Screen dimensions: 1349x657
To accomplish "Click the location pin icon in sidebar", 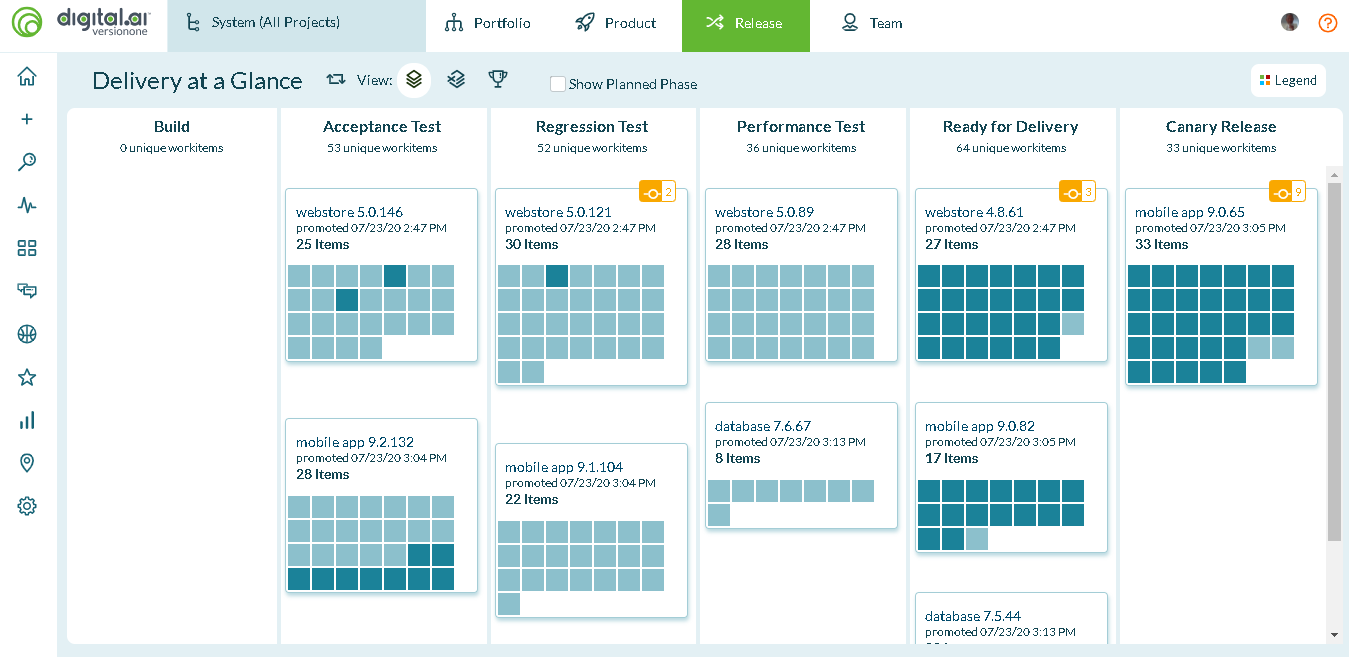I will (27, 463).
